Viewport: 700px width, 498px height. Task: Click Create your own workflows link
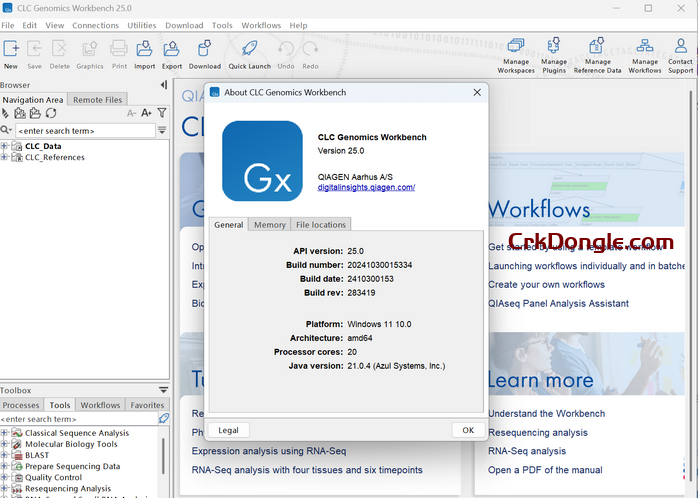tap(546, 285)
